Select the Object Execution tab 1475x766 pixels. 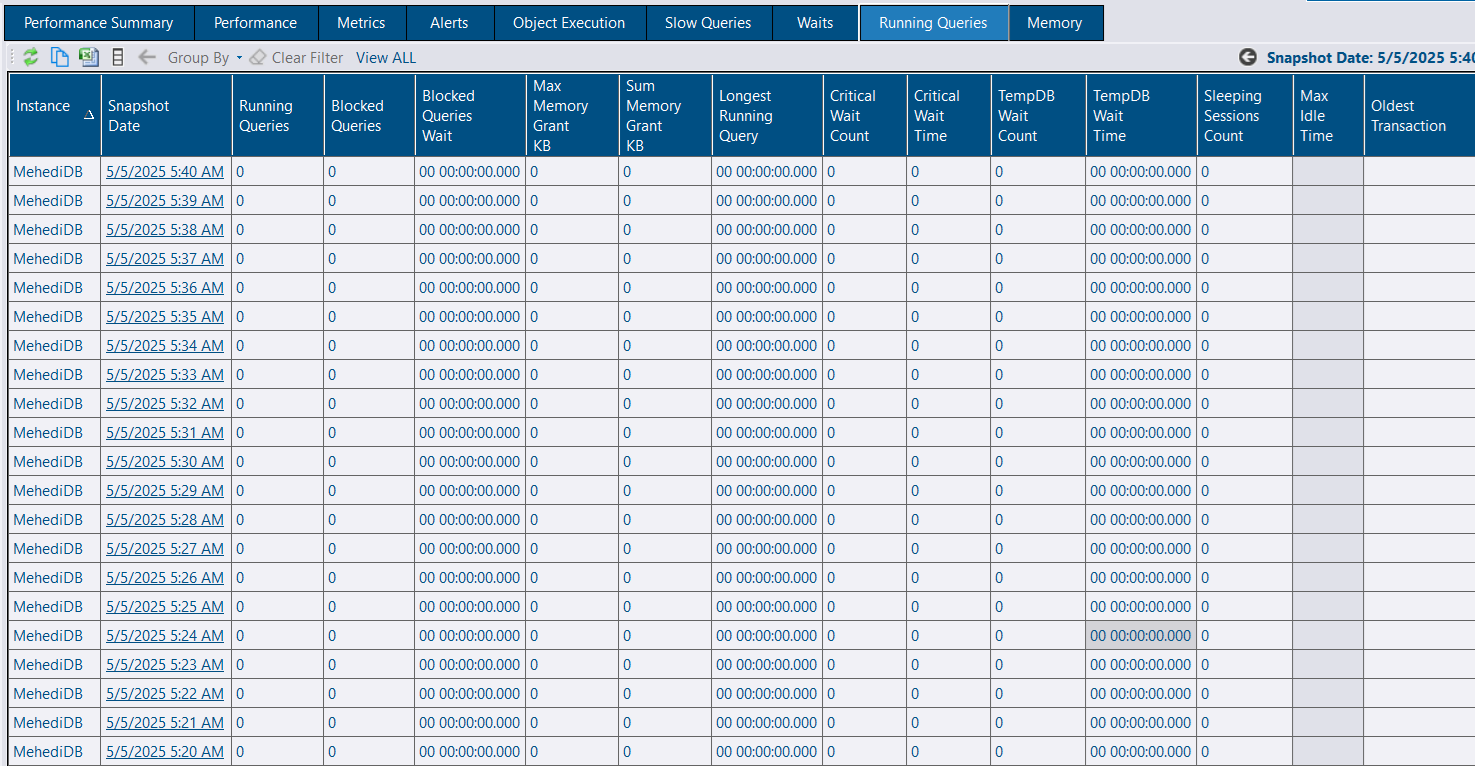pyautogui.click(x=568, y=23)
